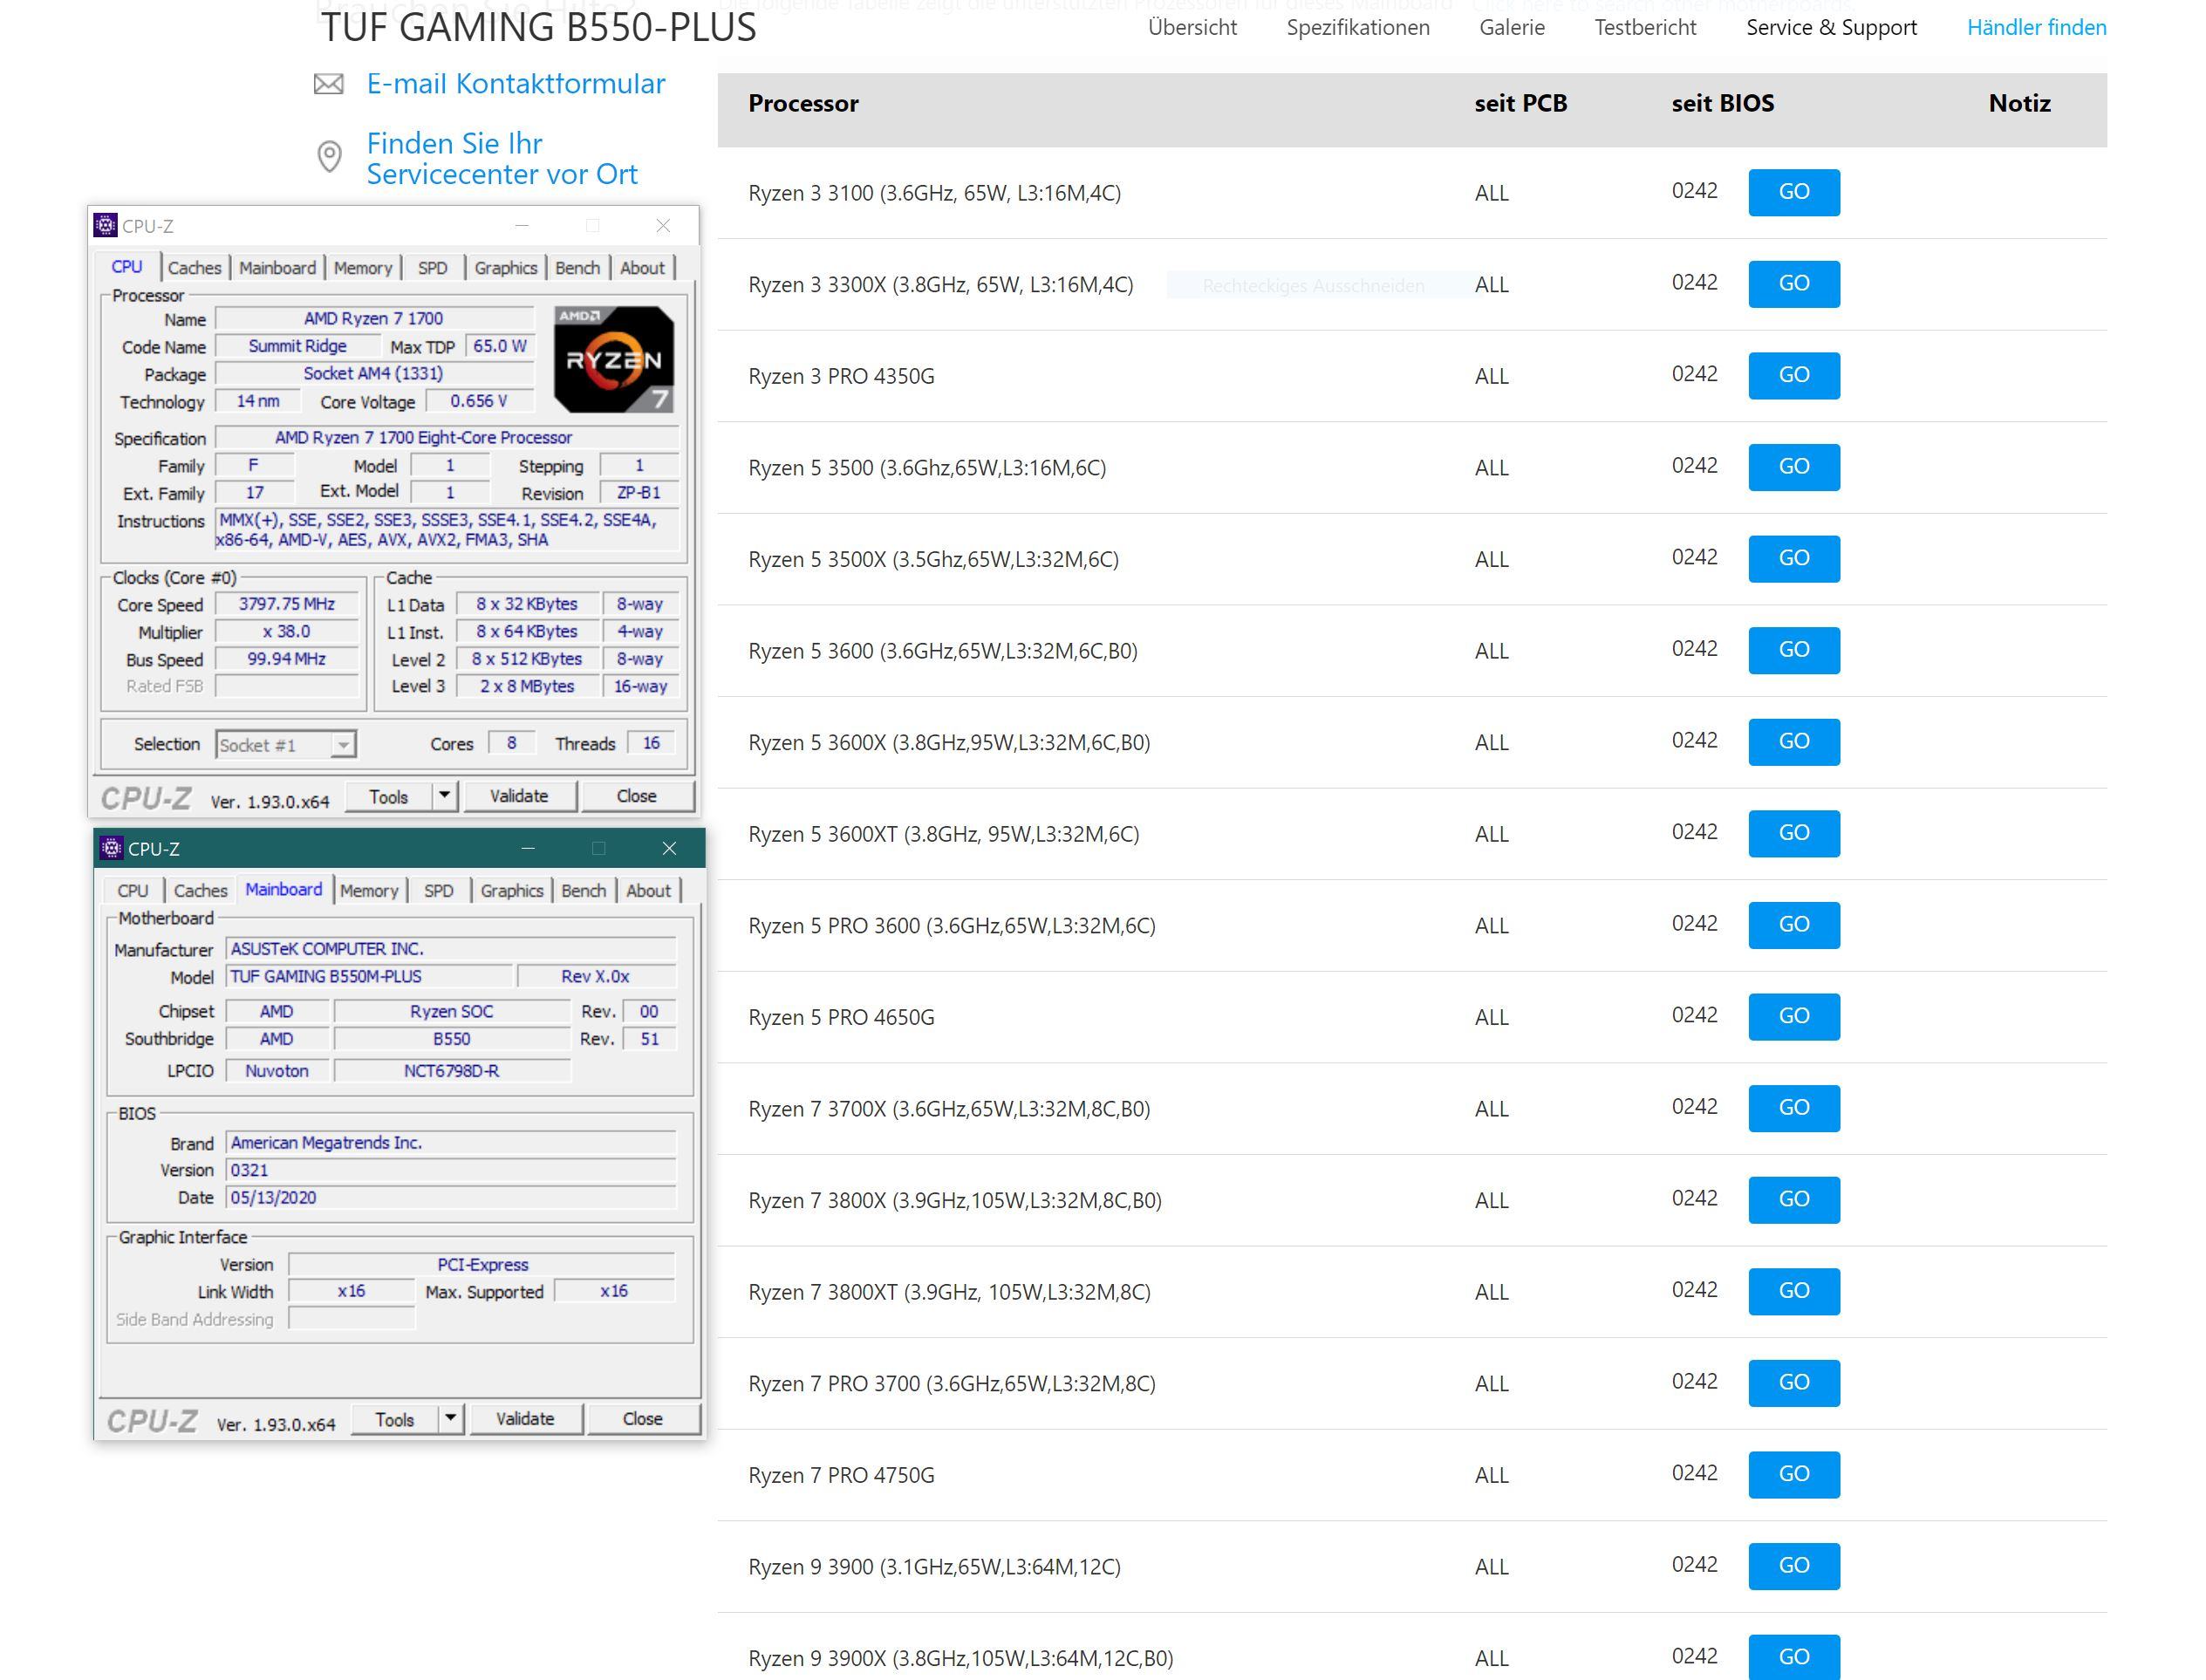Click the envelope email icon
The height and width of the screenshot is (1680, 2206).
(x=328, y=84)
